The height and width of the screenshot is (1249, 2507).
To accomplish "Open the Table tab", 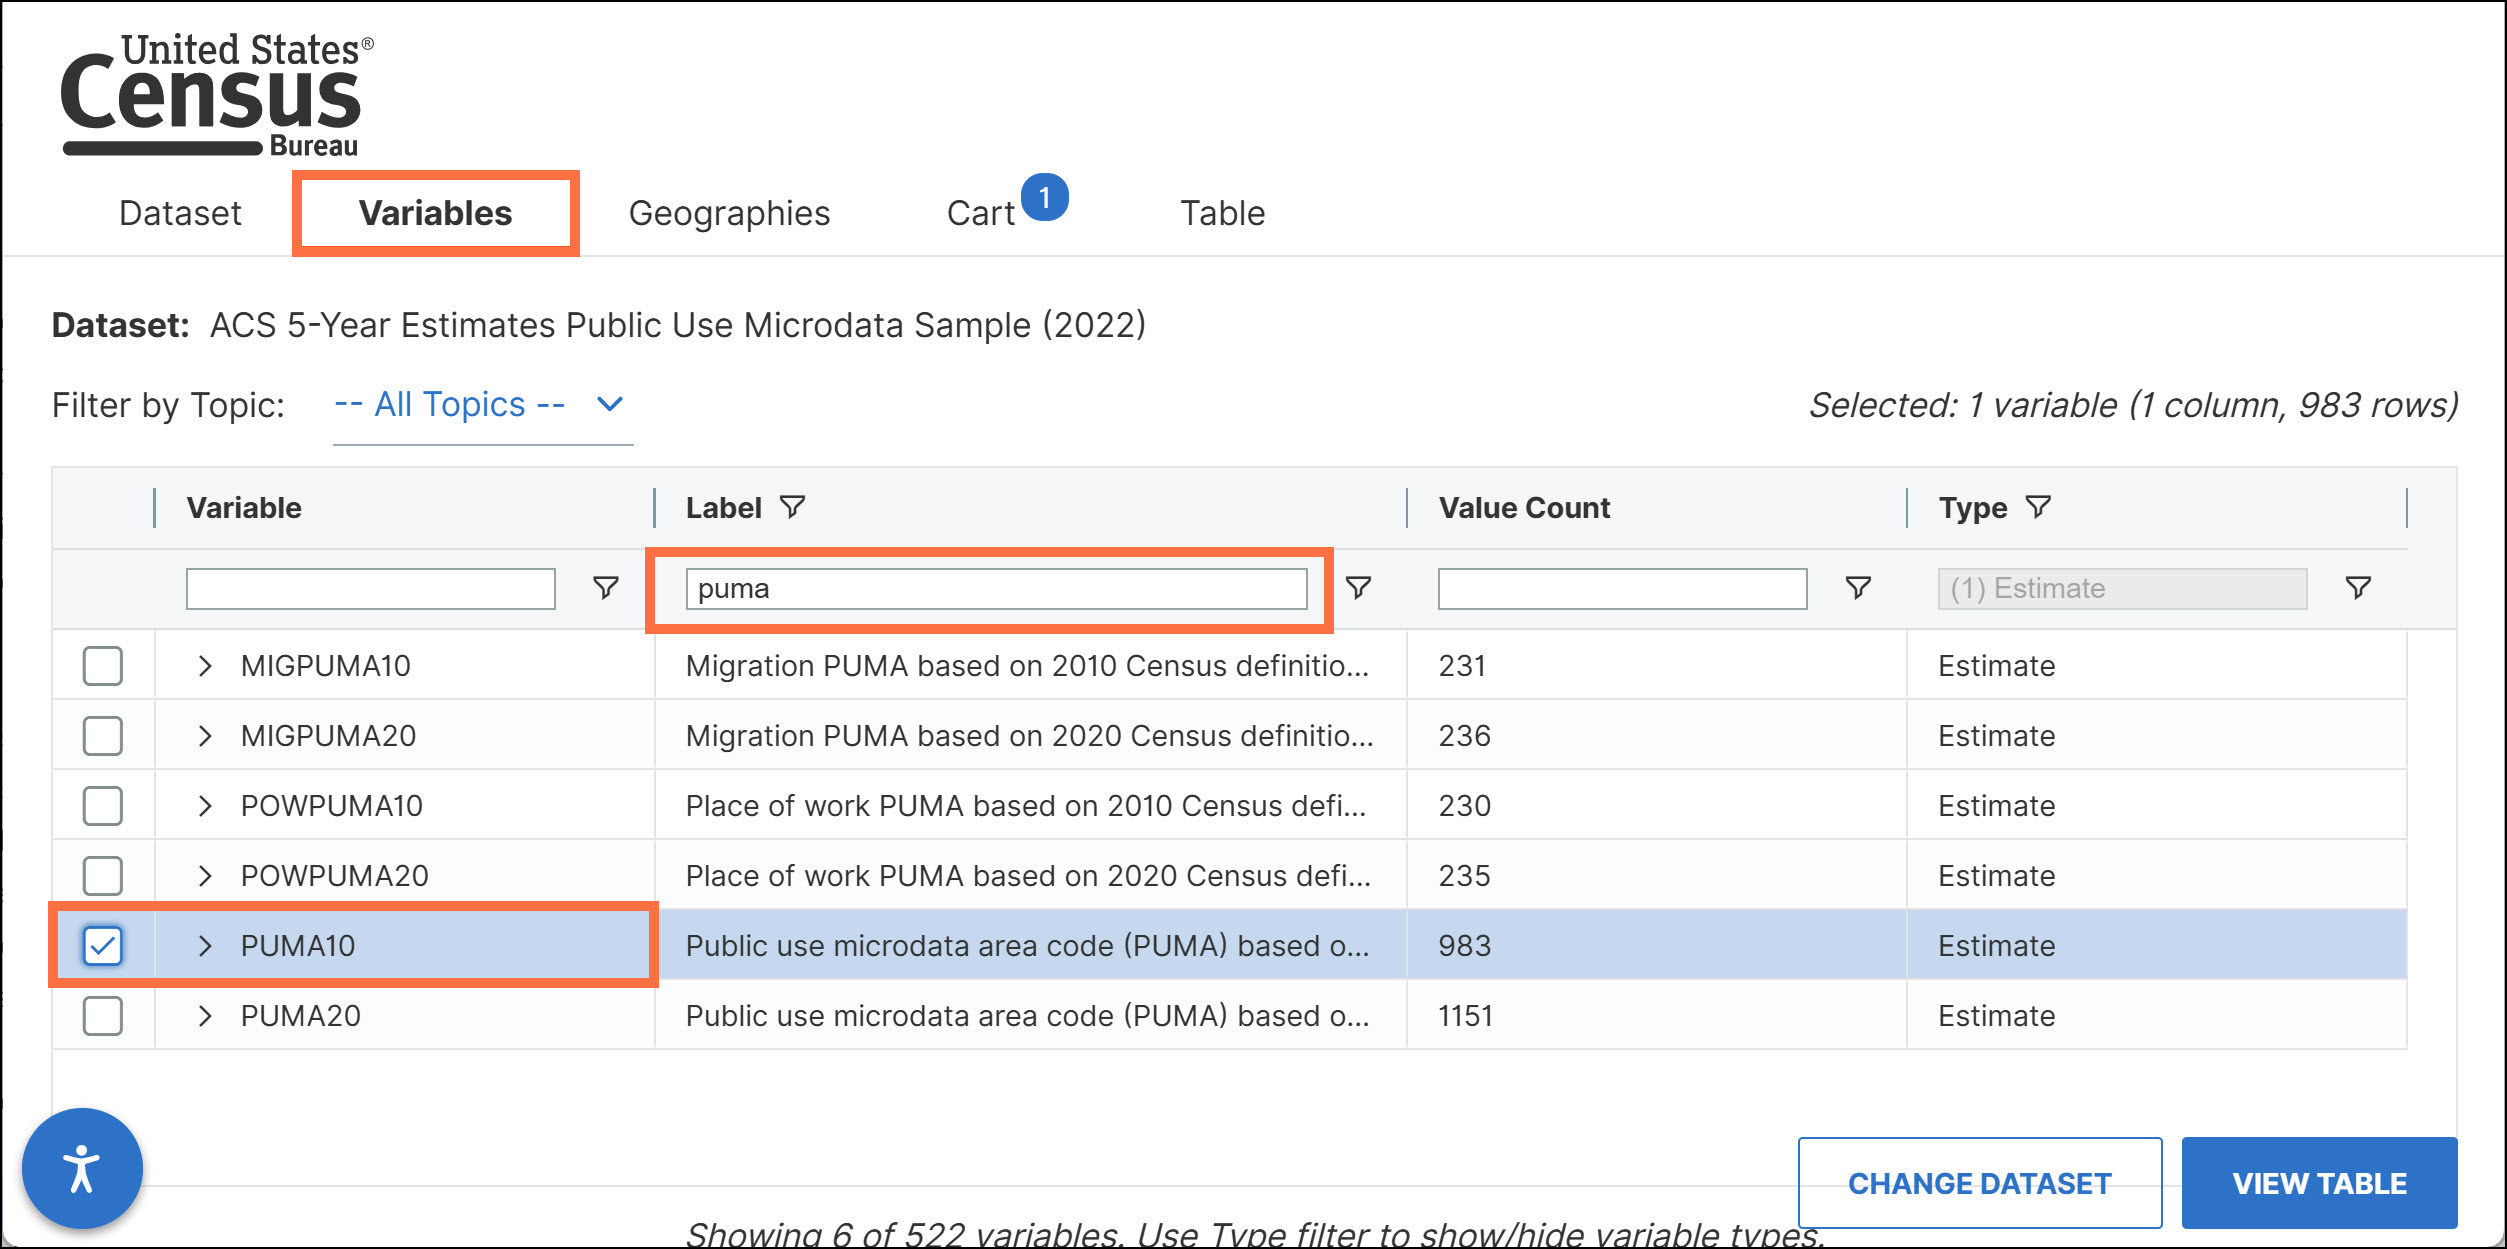I will [x=1222, y=211].
